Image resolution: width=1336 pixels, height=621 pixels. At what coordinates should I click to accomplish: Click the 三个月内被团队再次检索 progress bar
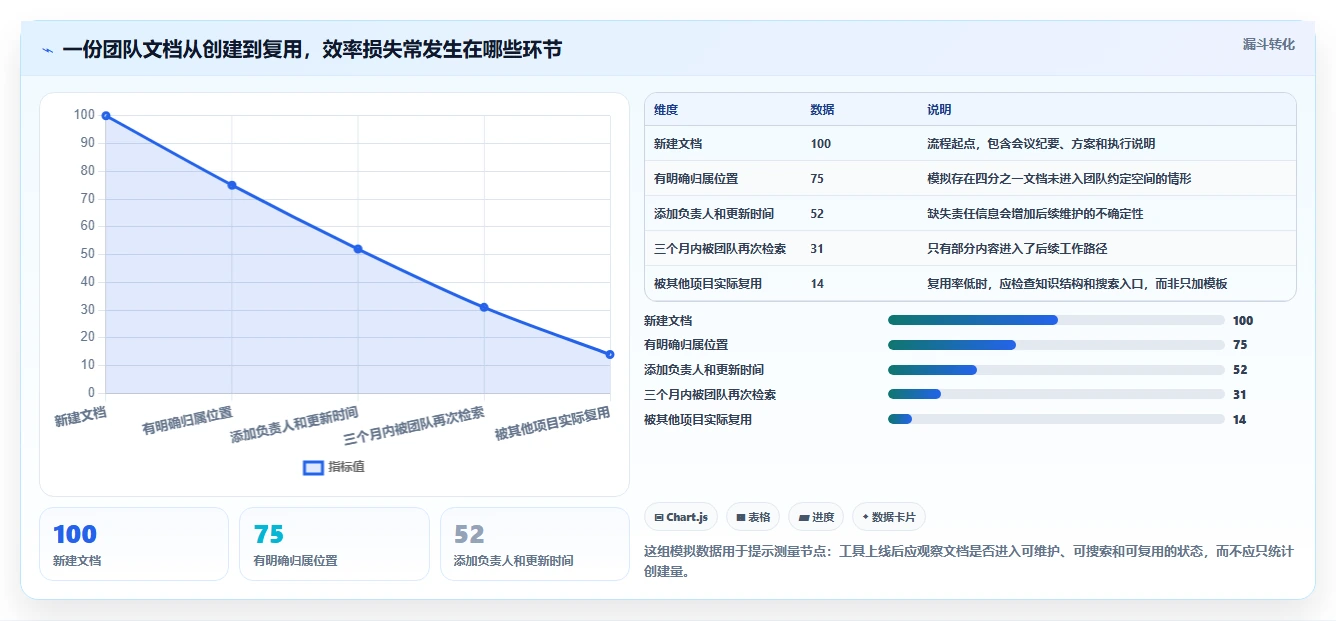coord(1056,394)
